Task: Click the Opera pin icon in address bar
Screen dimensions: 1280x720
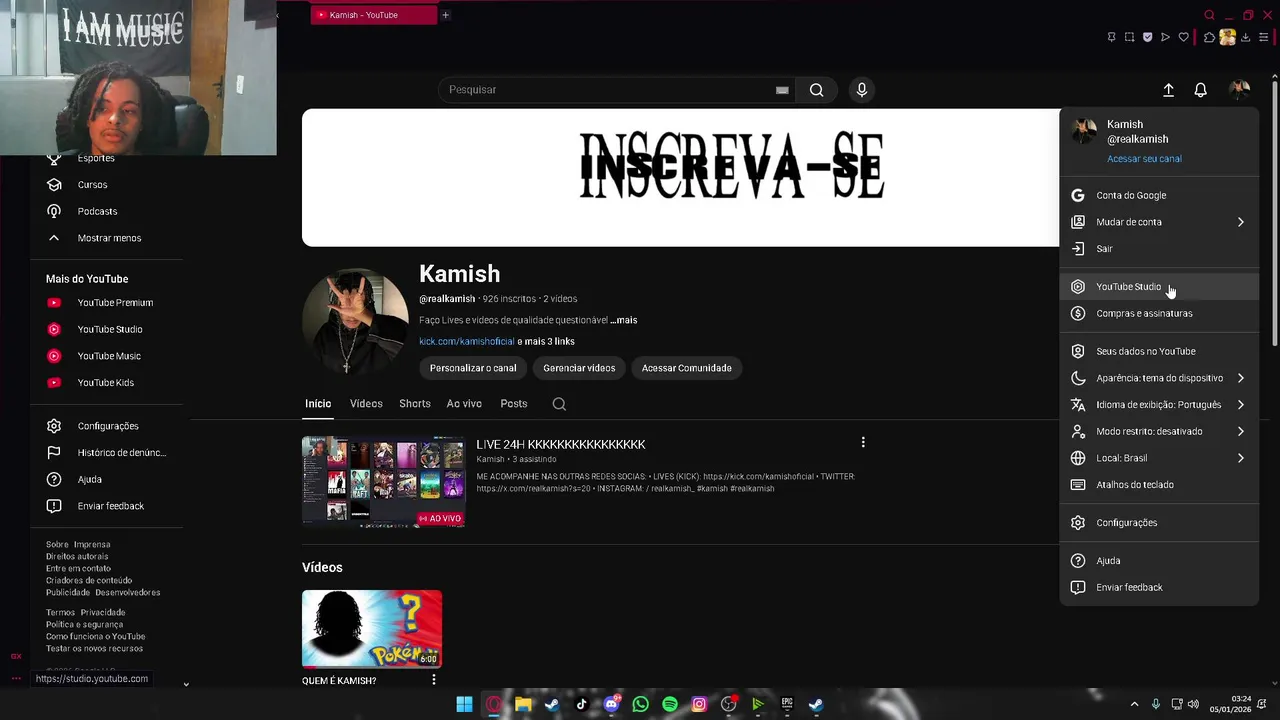Action: [x=1111, y=37]
